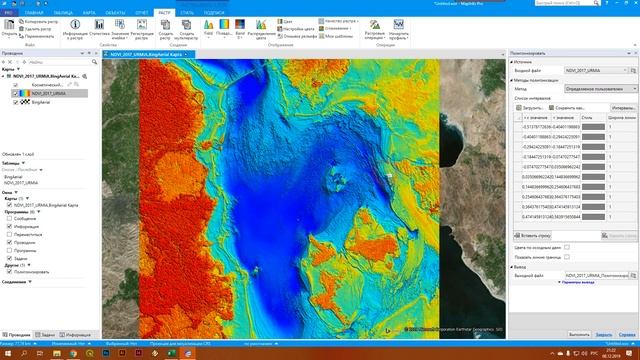The image size is (640, 360).
Task: Click Переименовать in ribbon
Action: [x=36, y=36]
